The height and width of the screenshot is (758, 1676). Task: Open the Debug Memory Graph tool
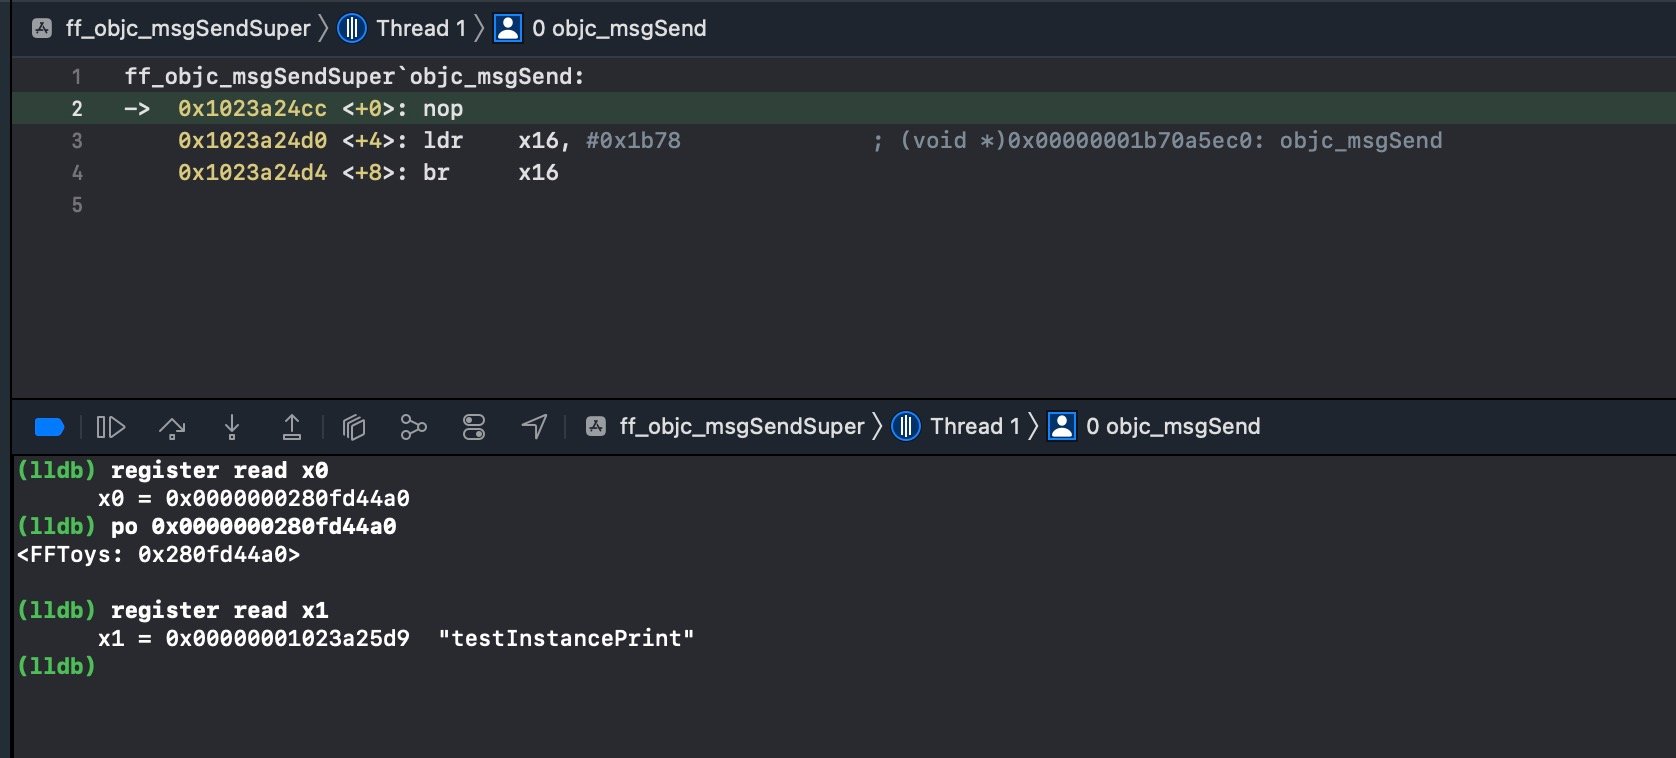[x=413, y=428]
